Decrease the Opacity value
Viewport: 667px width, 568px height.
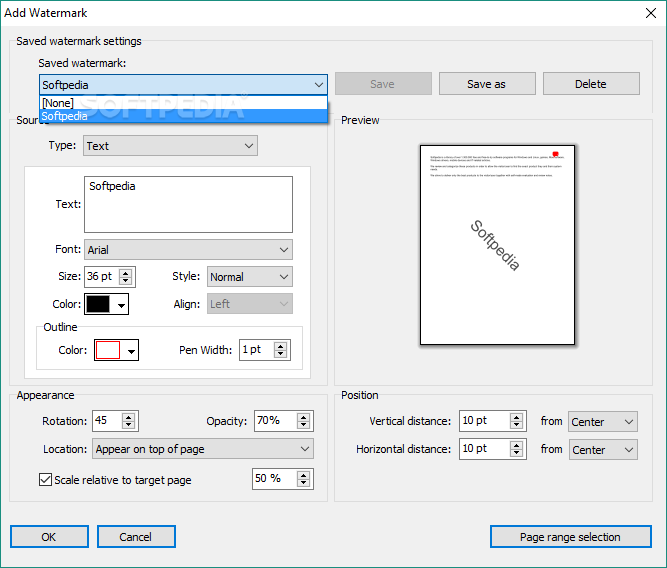click(x=303, y=425)
